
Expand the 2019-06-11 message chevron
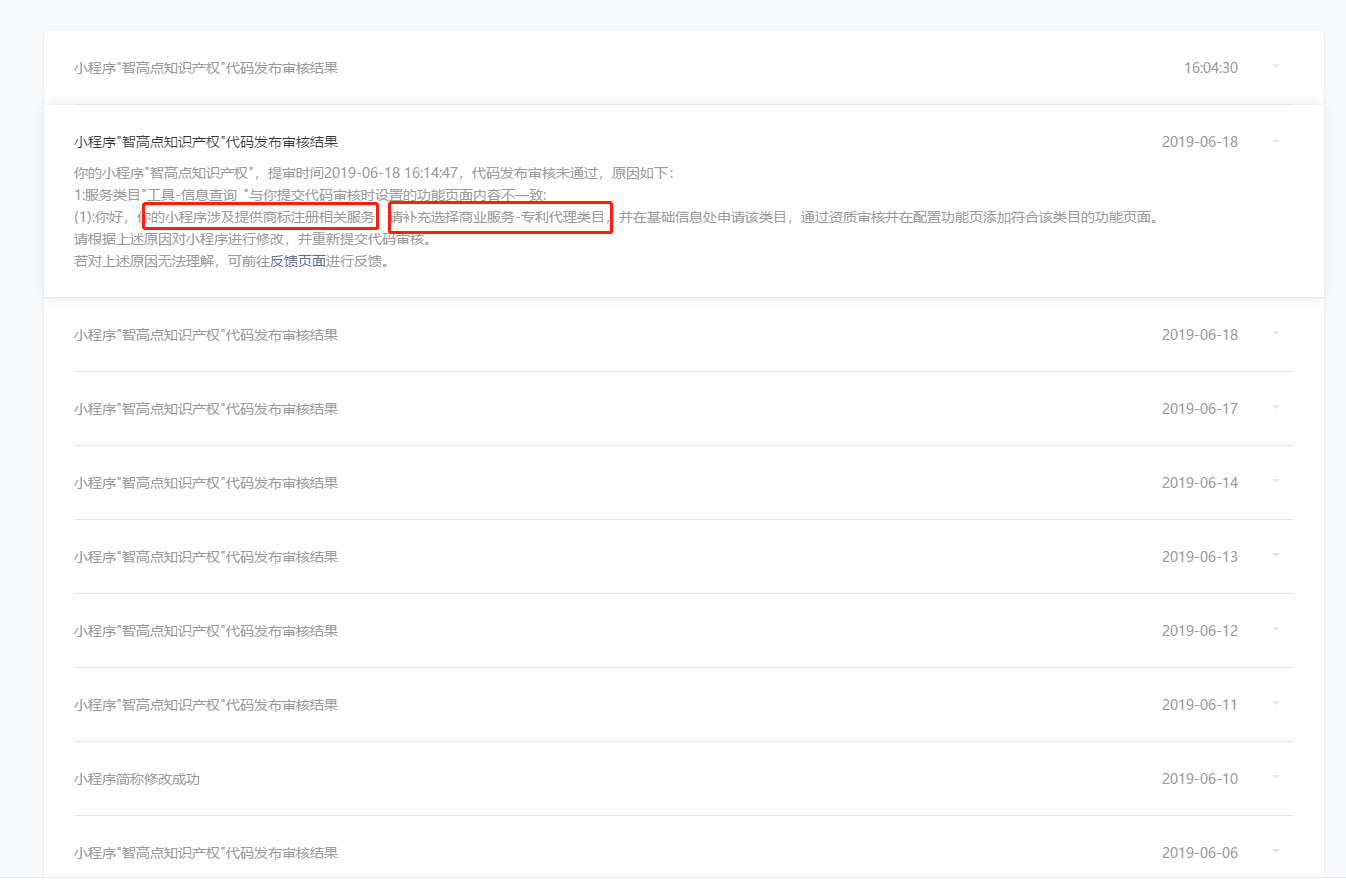click(1275, 704)
